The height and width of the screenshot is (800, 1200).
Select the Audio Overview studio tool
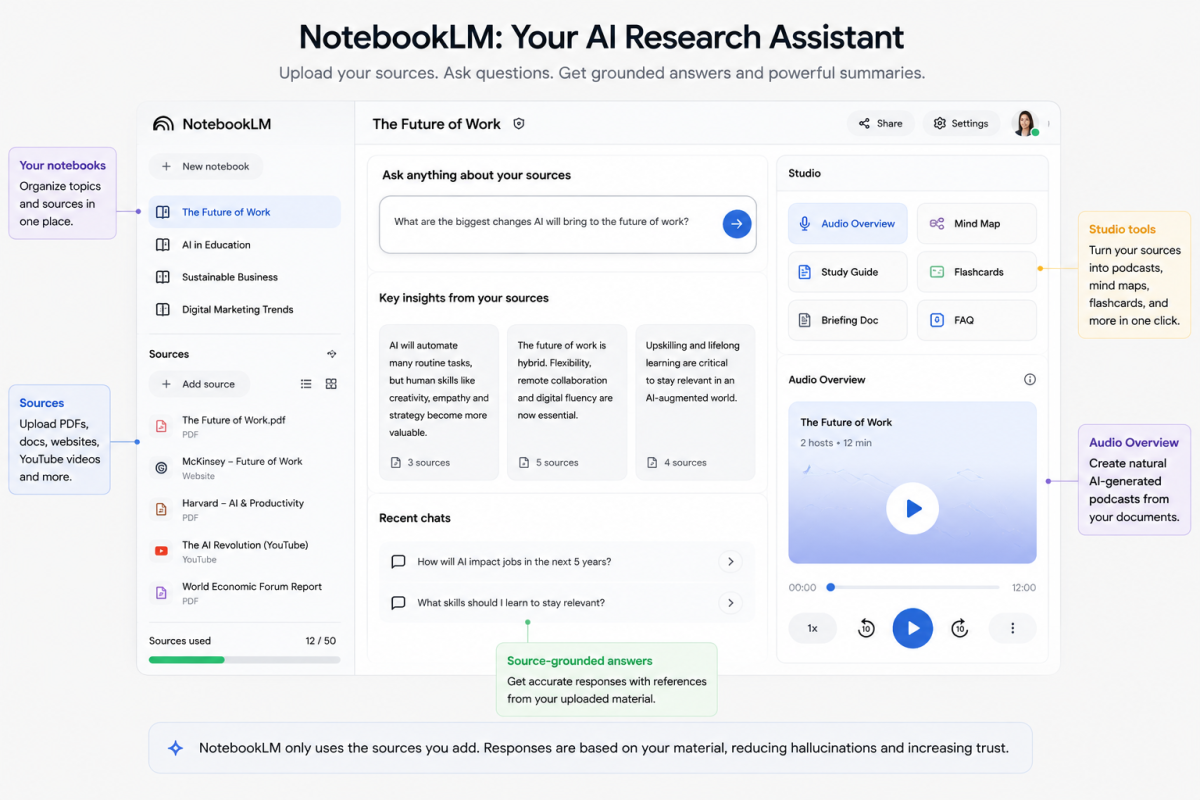pyautogui.click(x=848, y=224)
